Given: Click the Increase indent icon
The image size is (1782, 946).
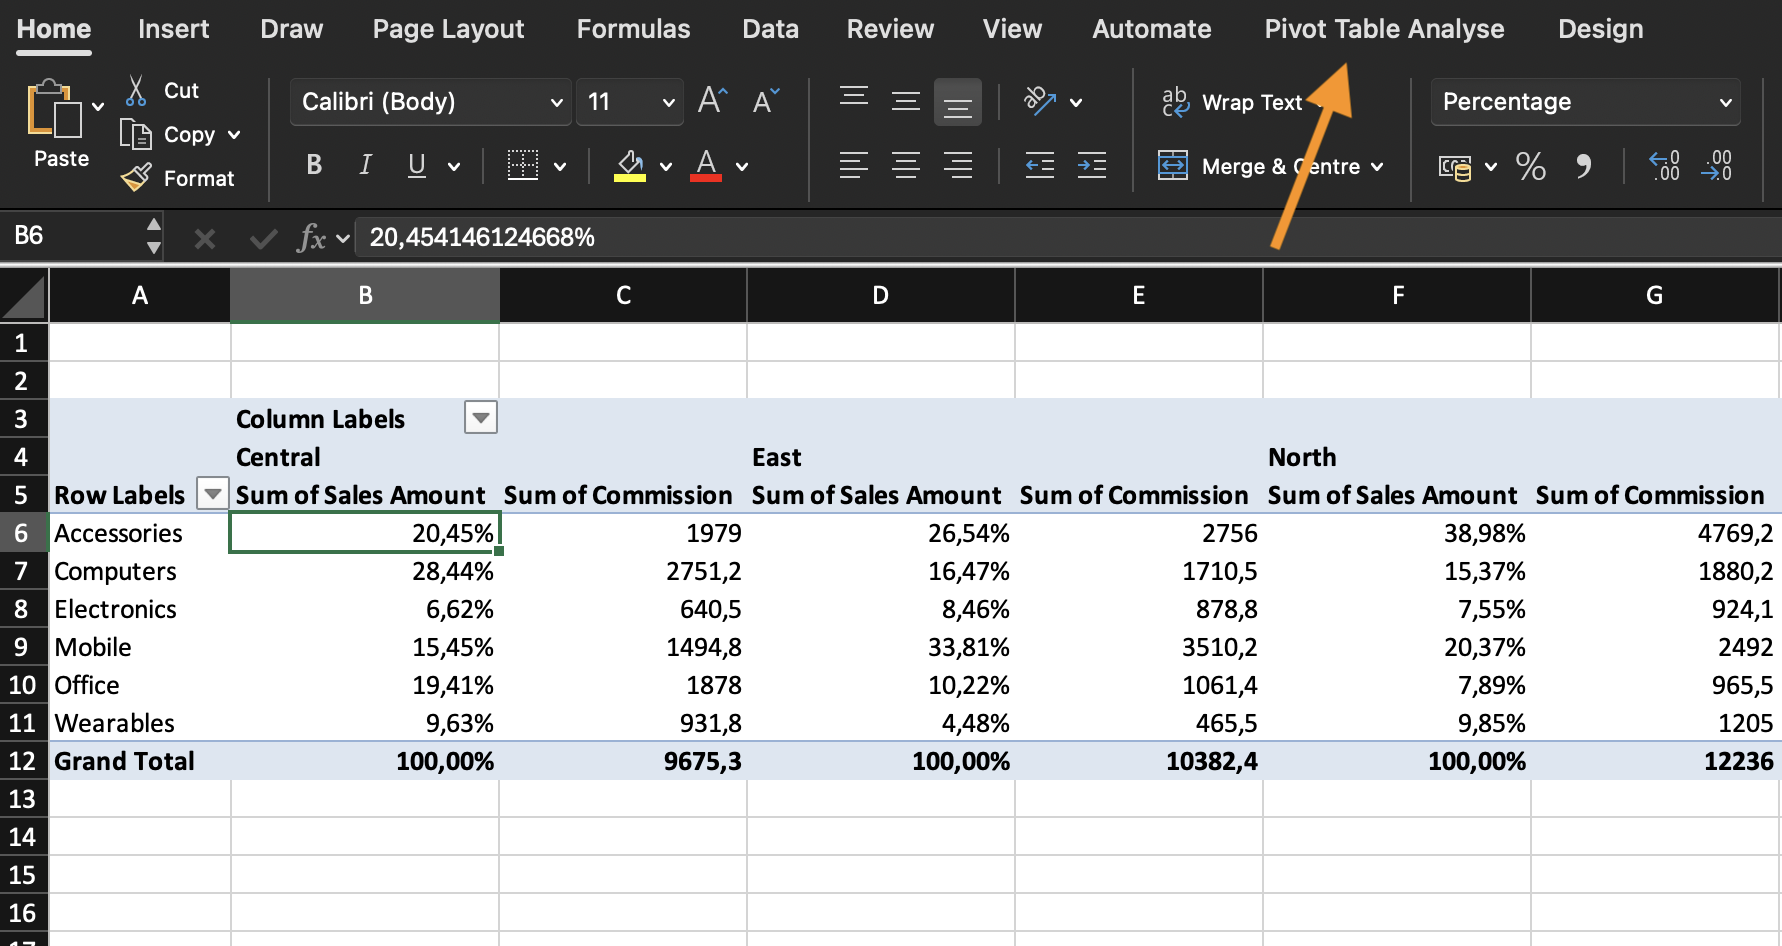Looking at the screenshot, I should [1091, 166].
